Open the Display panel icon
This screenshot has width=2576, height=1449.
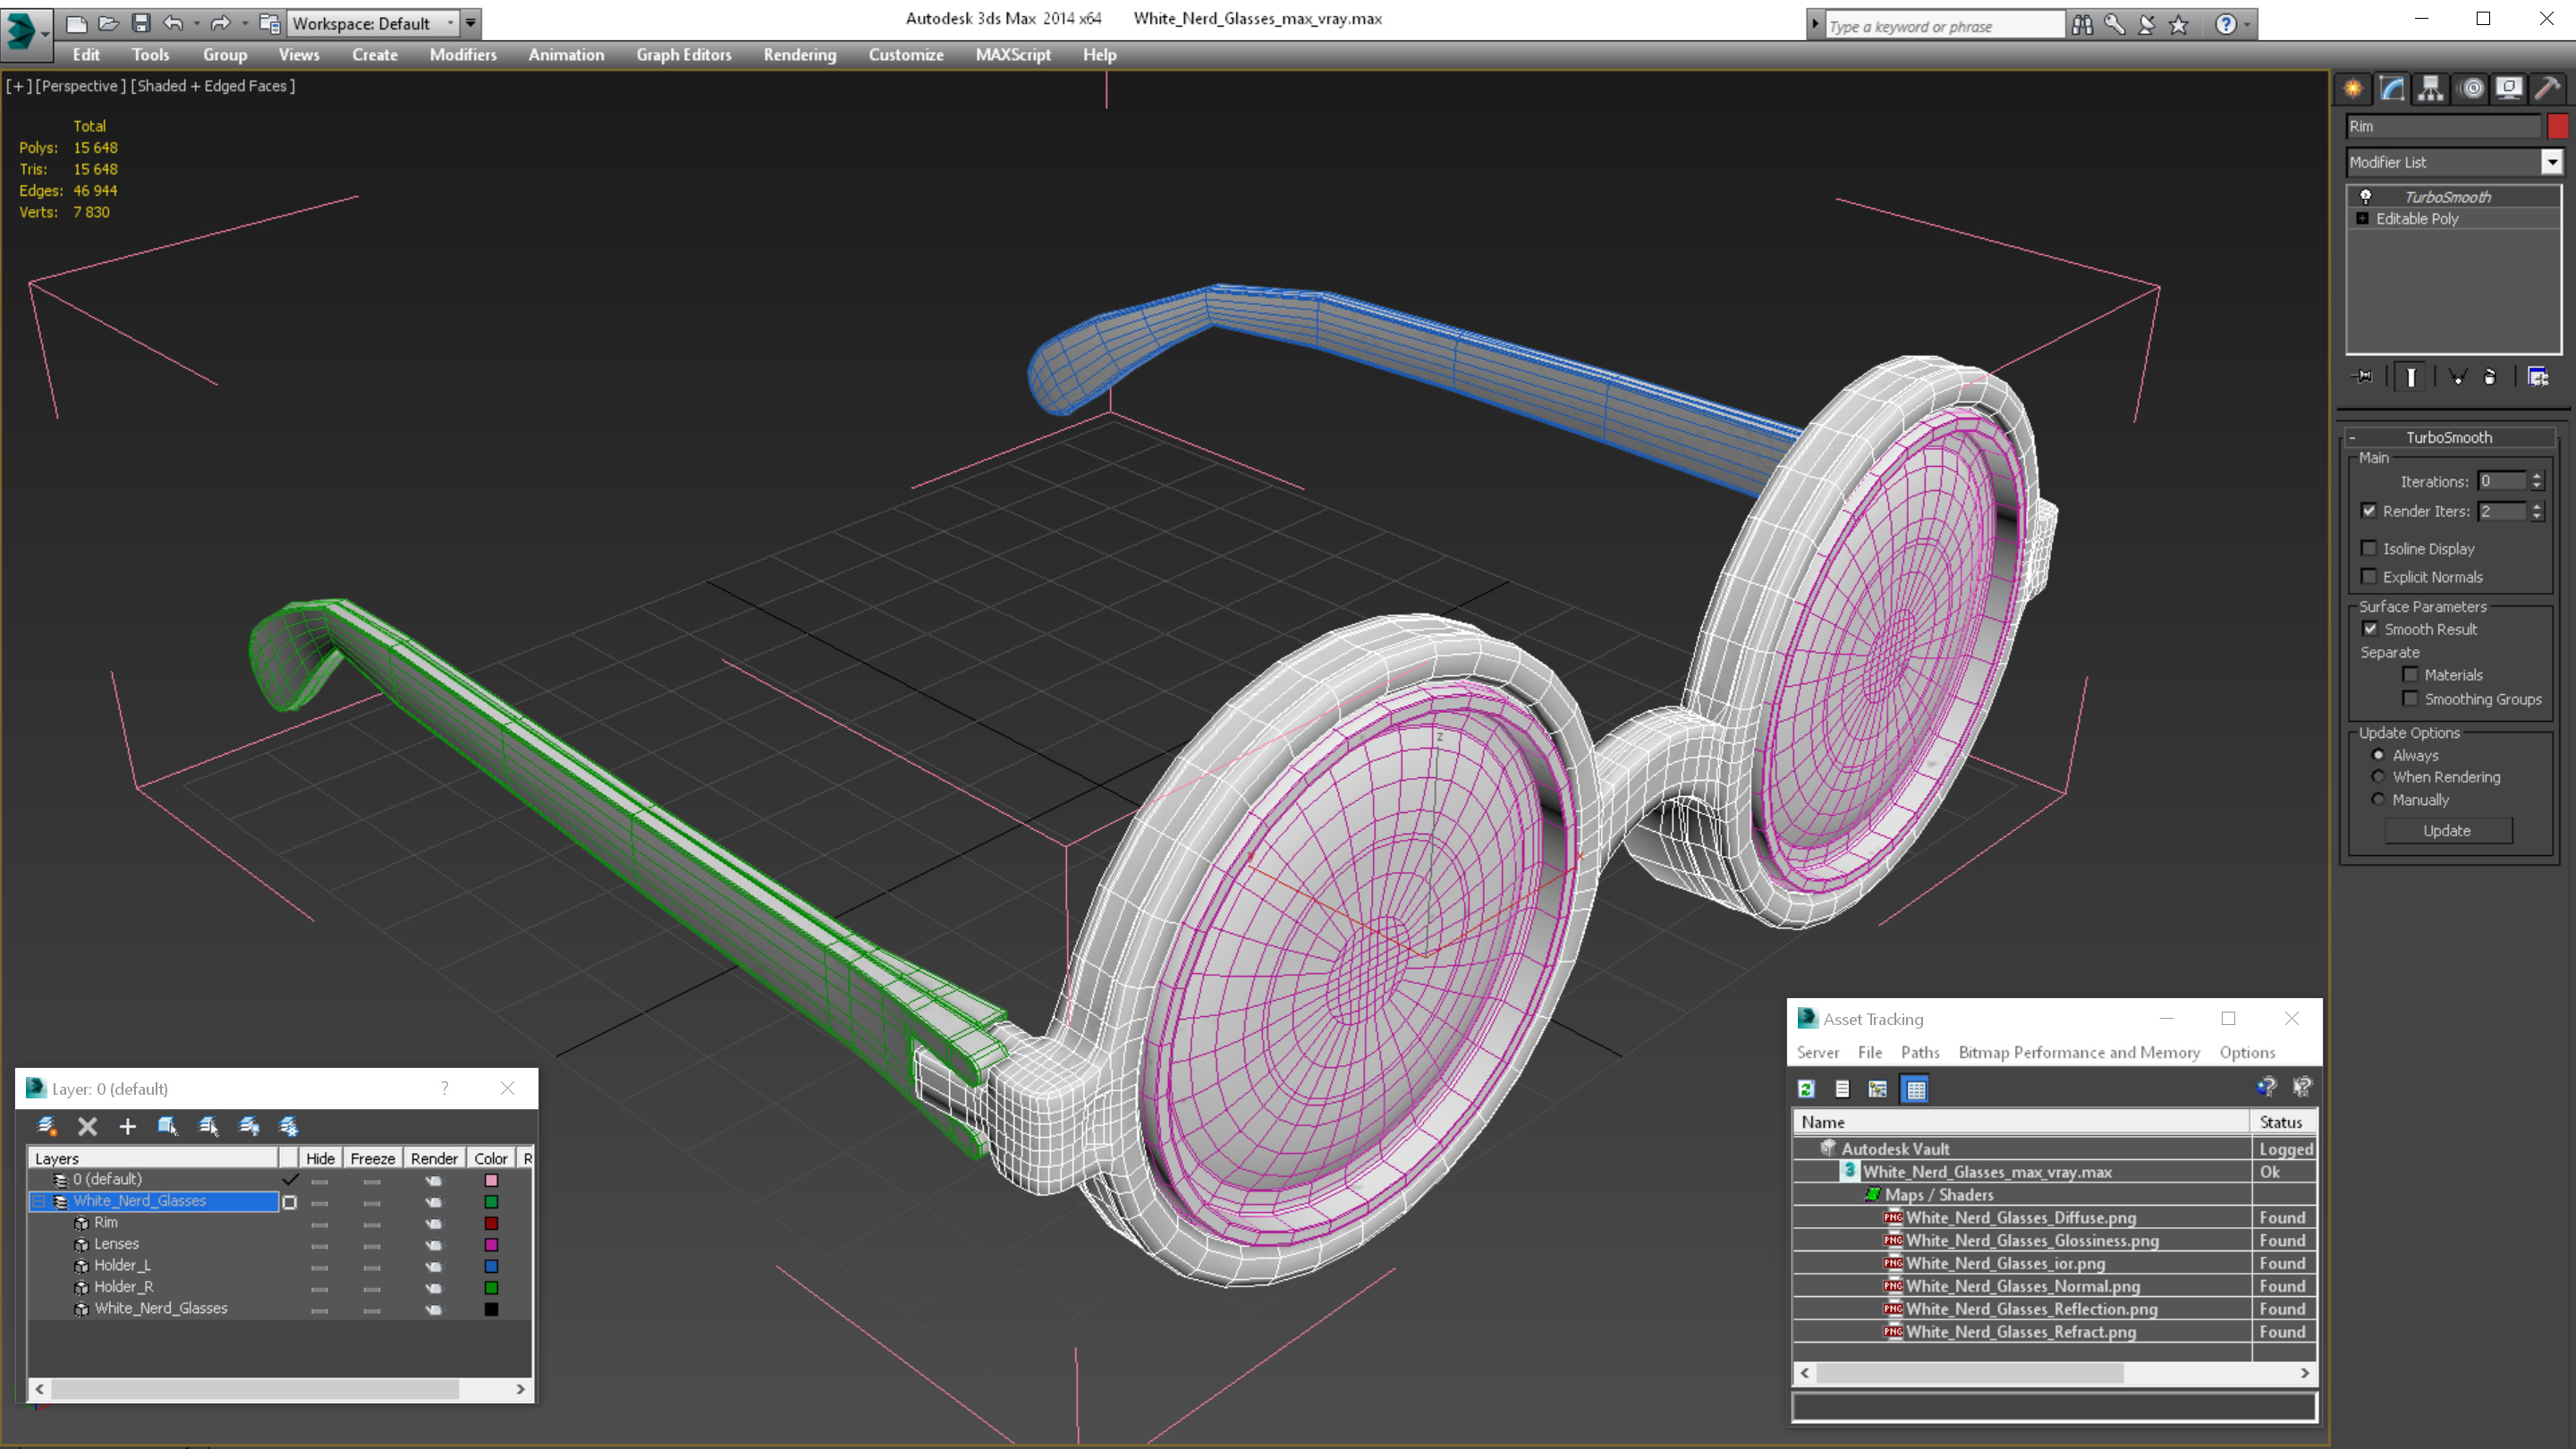coord(2509,89)
